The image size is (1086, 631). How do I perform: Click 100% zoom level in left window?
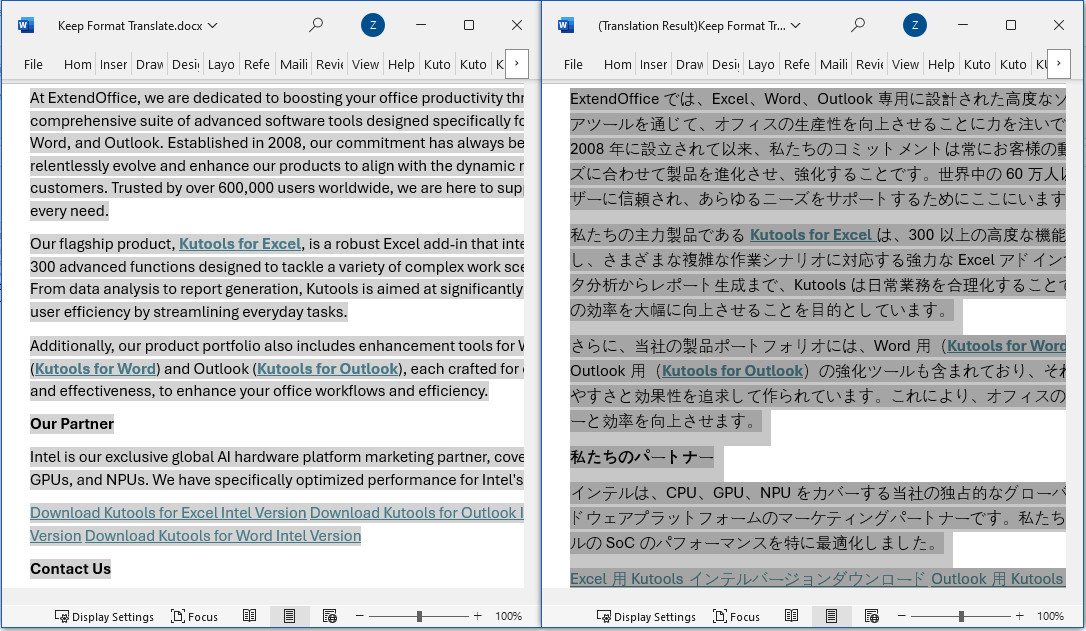(x=508, y=616)
